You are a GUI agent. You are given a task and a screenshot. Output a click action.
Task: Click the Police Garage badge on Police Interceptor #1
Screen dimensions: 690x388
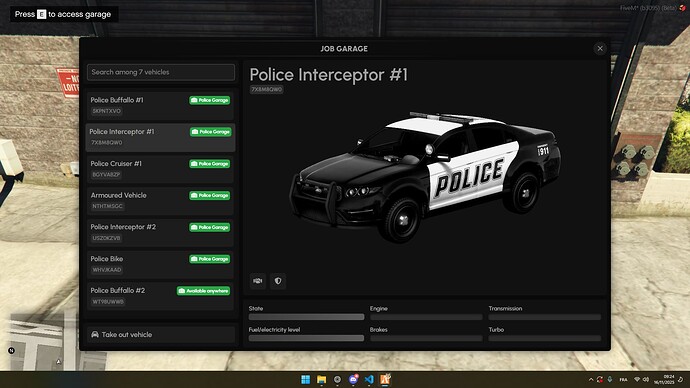[x=211, y=132]
